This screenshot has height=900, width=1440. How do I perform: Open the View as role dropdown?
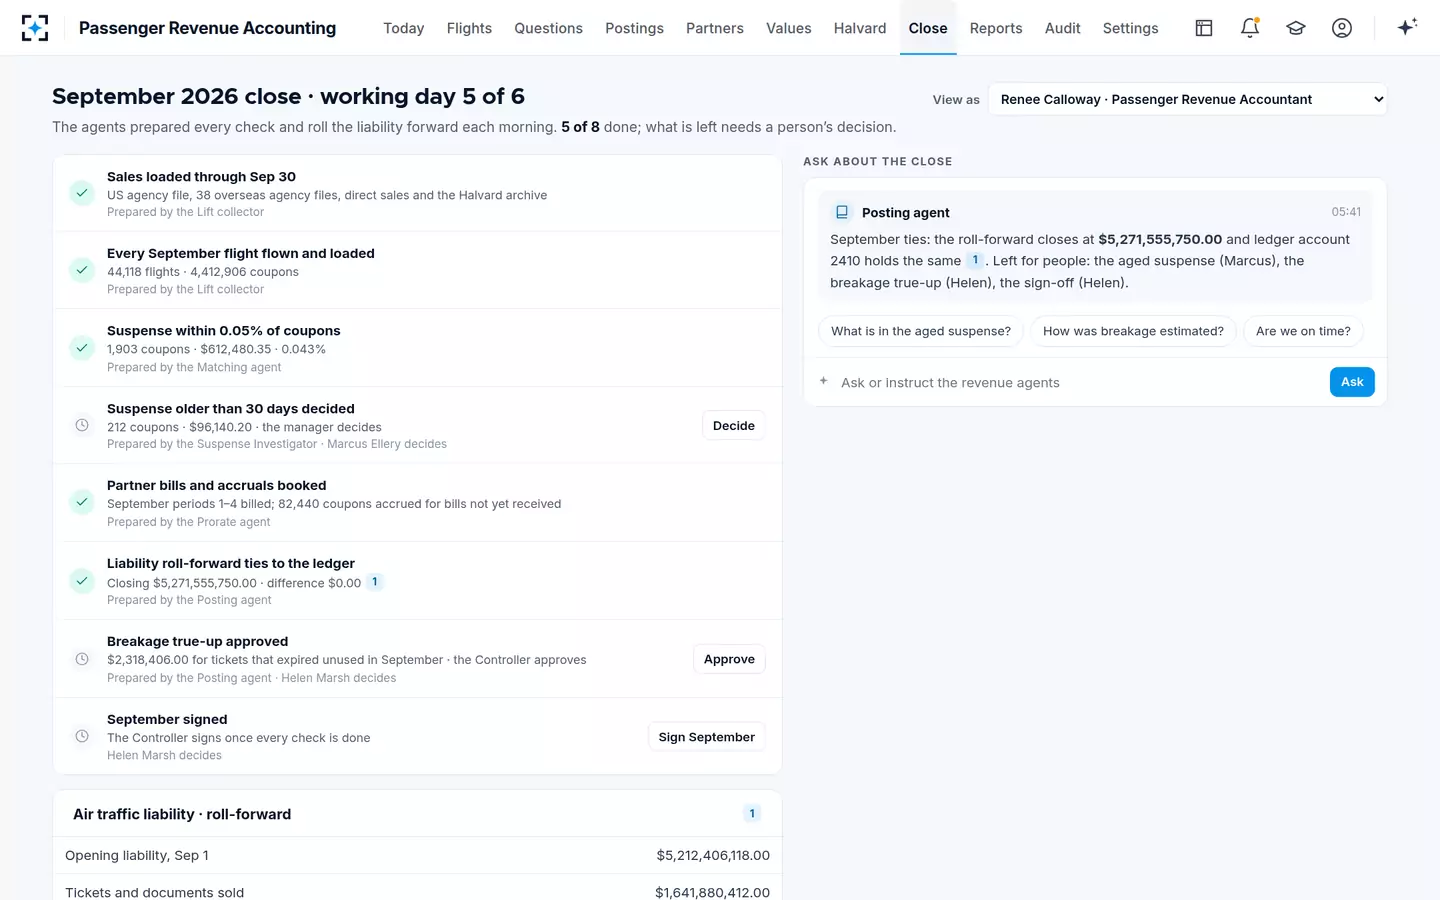1187,99
